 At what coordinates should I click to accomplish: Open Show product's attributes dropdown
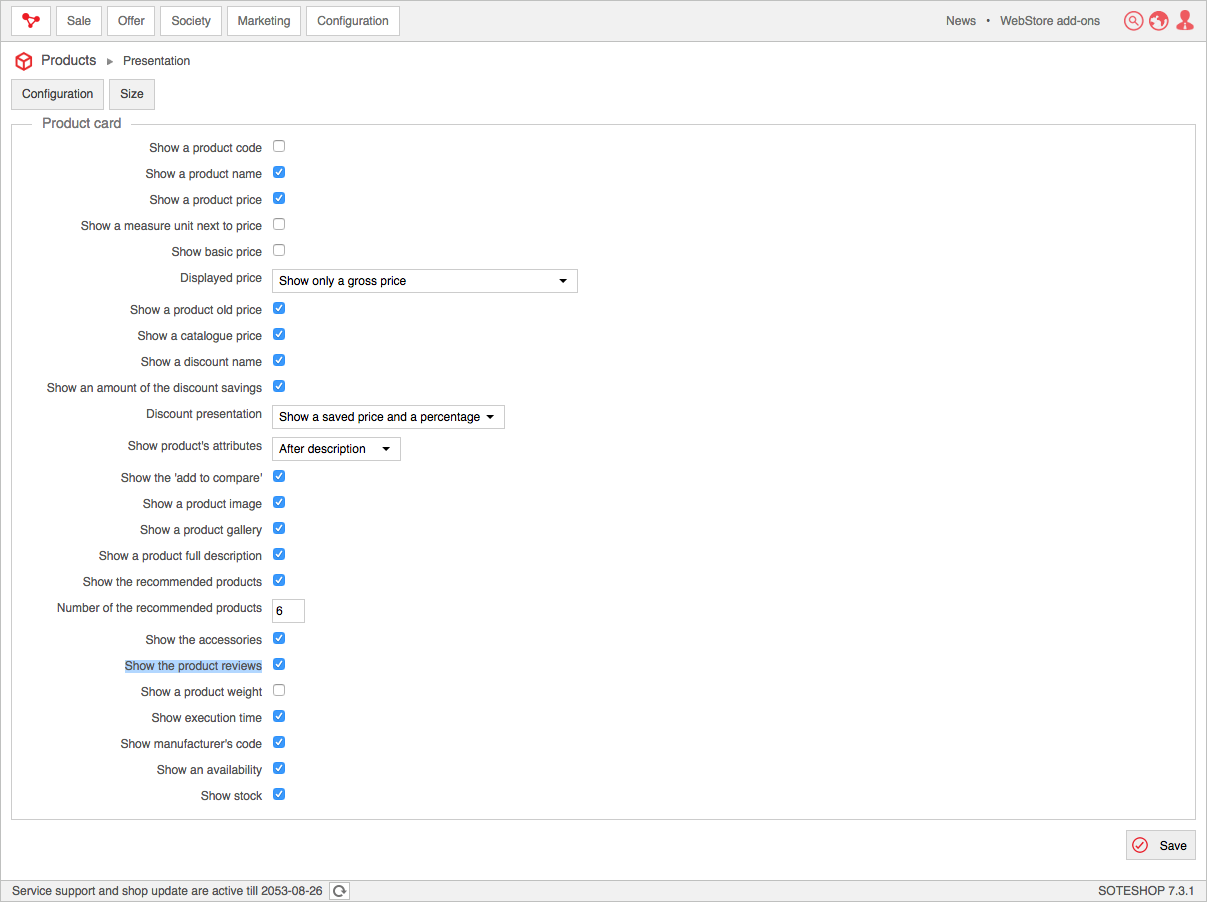(336, 449)
